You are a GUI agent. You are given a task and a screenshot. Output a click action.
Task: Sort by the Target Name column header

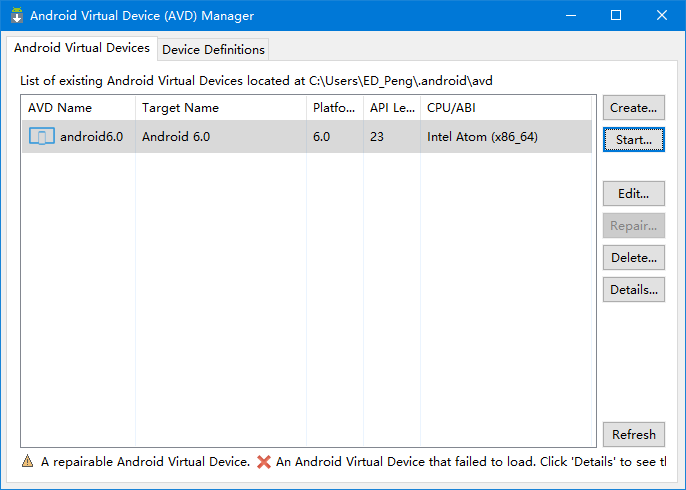(x=180, y=108)
